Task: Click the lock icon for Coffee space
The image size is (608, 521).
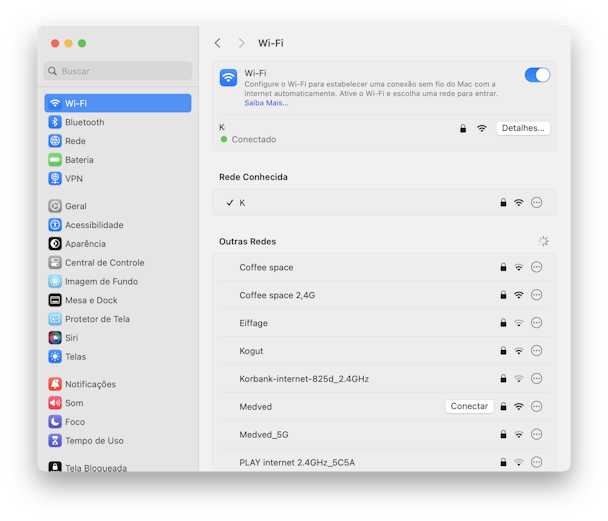Action: pyautogui.click(x=503, y=267)
